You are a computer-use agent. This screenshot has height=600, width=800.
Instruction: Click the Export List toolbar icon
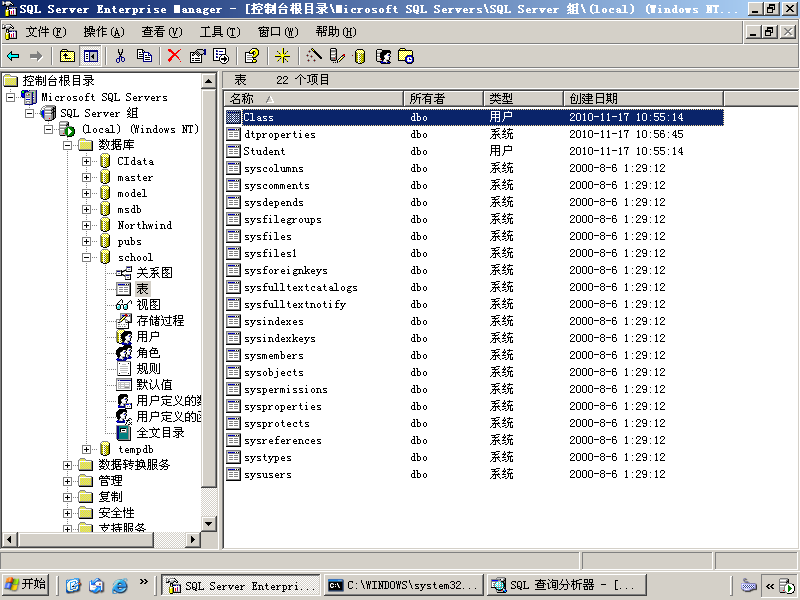coord(221,56)
